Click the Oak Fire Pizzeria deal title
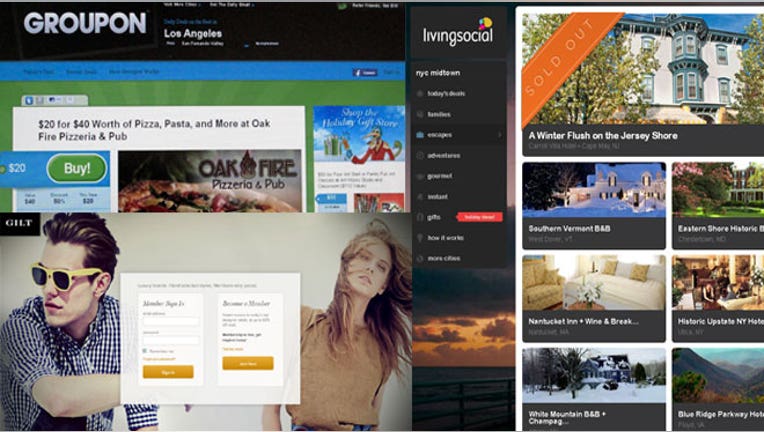The width and height of the screenshot is (764, 432). click(x=154, y=130)
